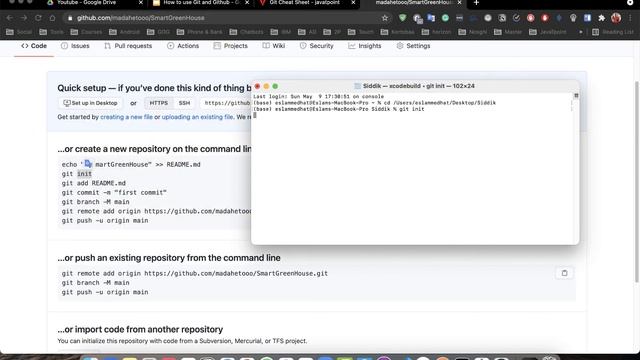Switch to Git Cheat Sheet javatpoint tab
Screen dimensions: 640x360
click(x=304, y=3)
